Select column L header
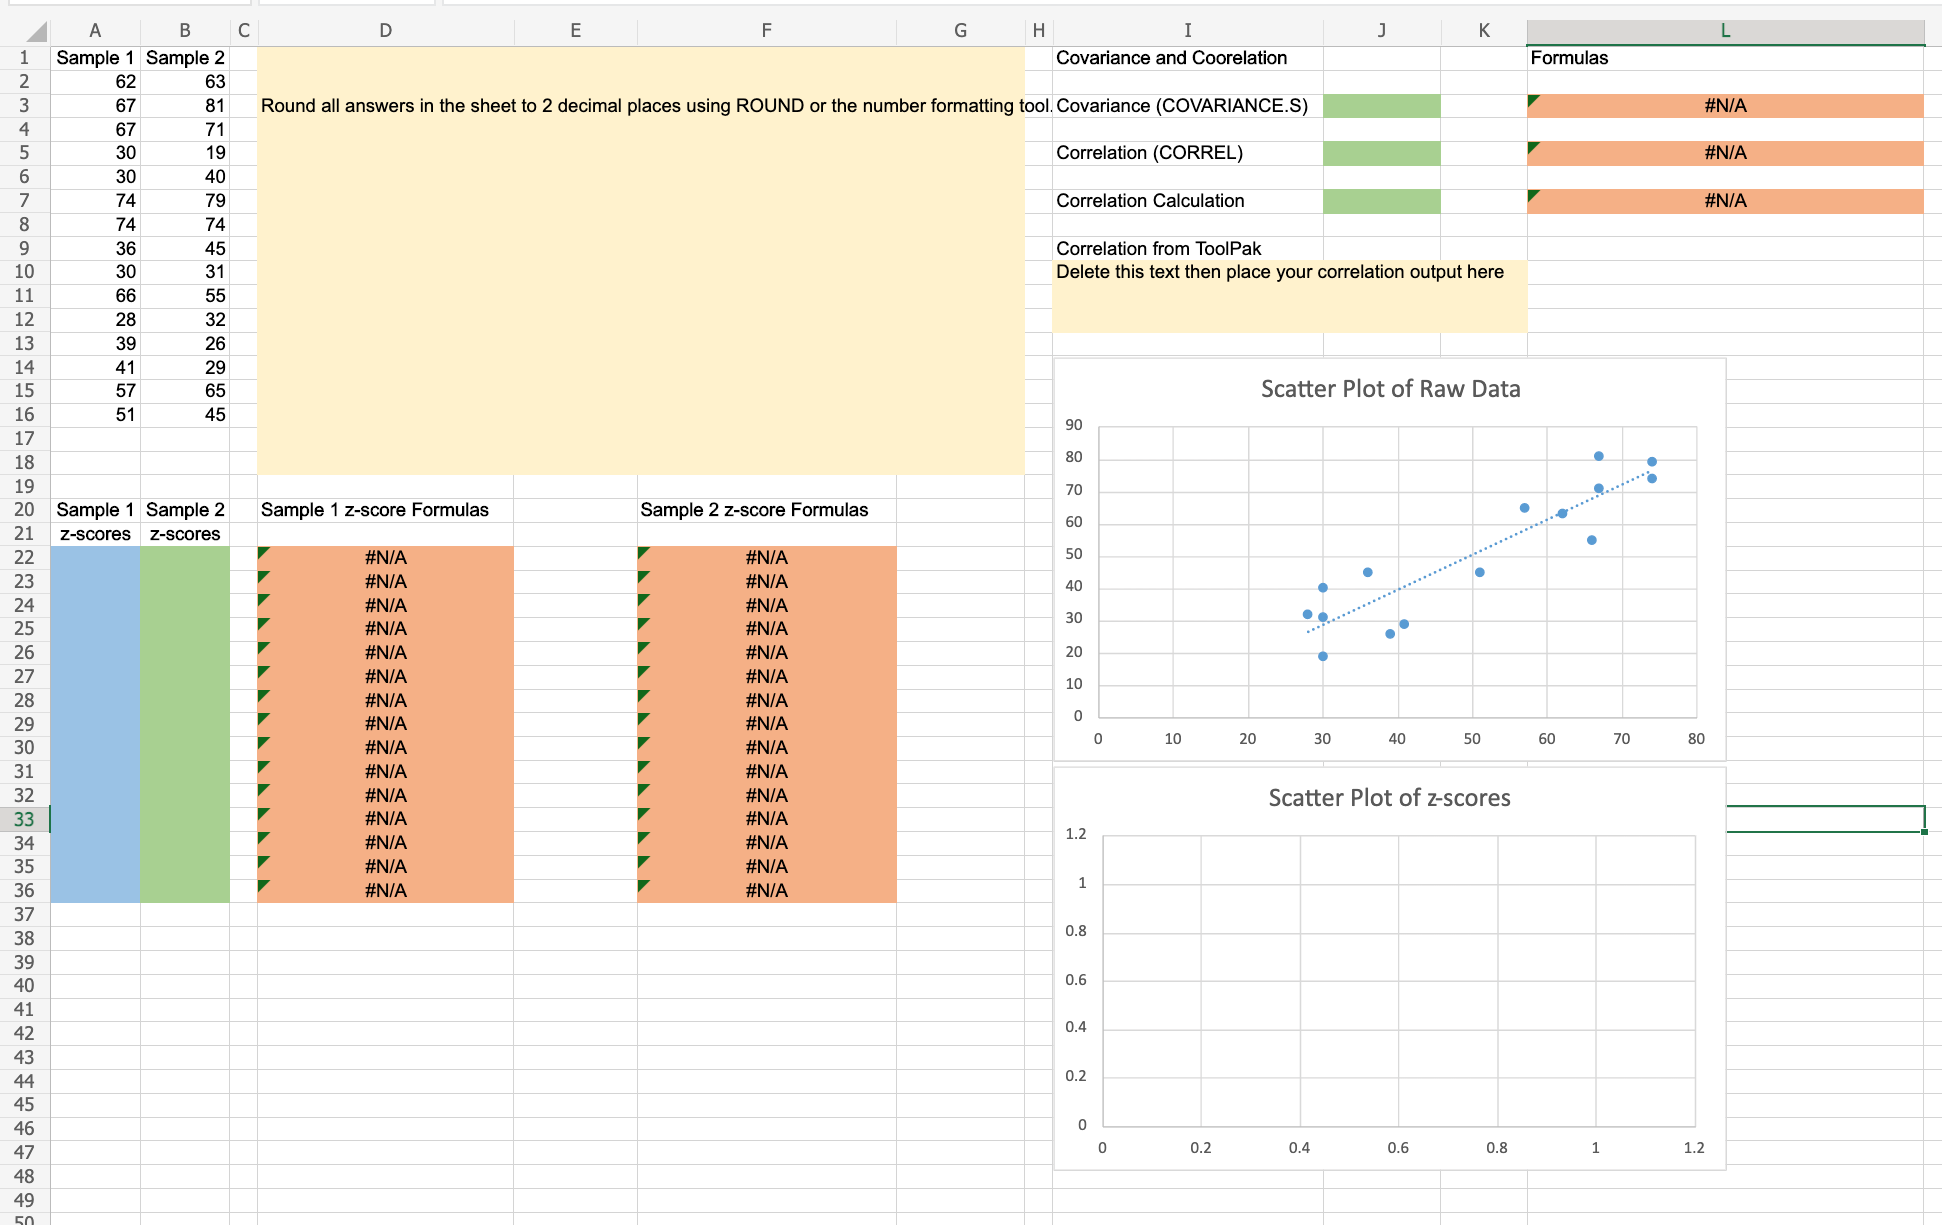The width and height of the screenshot is (1942, 1225). click(1725, 31)
